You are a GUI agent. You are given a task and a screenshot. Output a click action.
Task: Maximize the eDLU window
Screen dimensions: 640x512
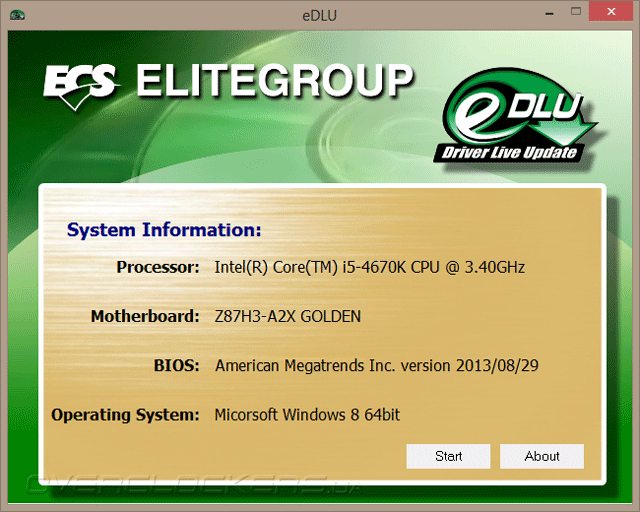(x=576, y=11)
